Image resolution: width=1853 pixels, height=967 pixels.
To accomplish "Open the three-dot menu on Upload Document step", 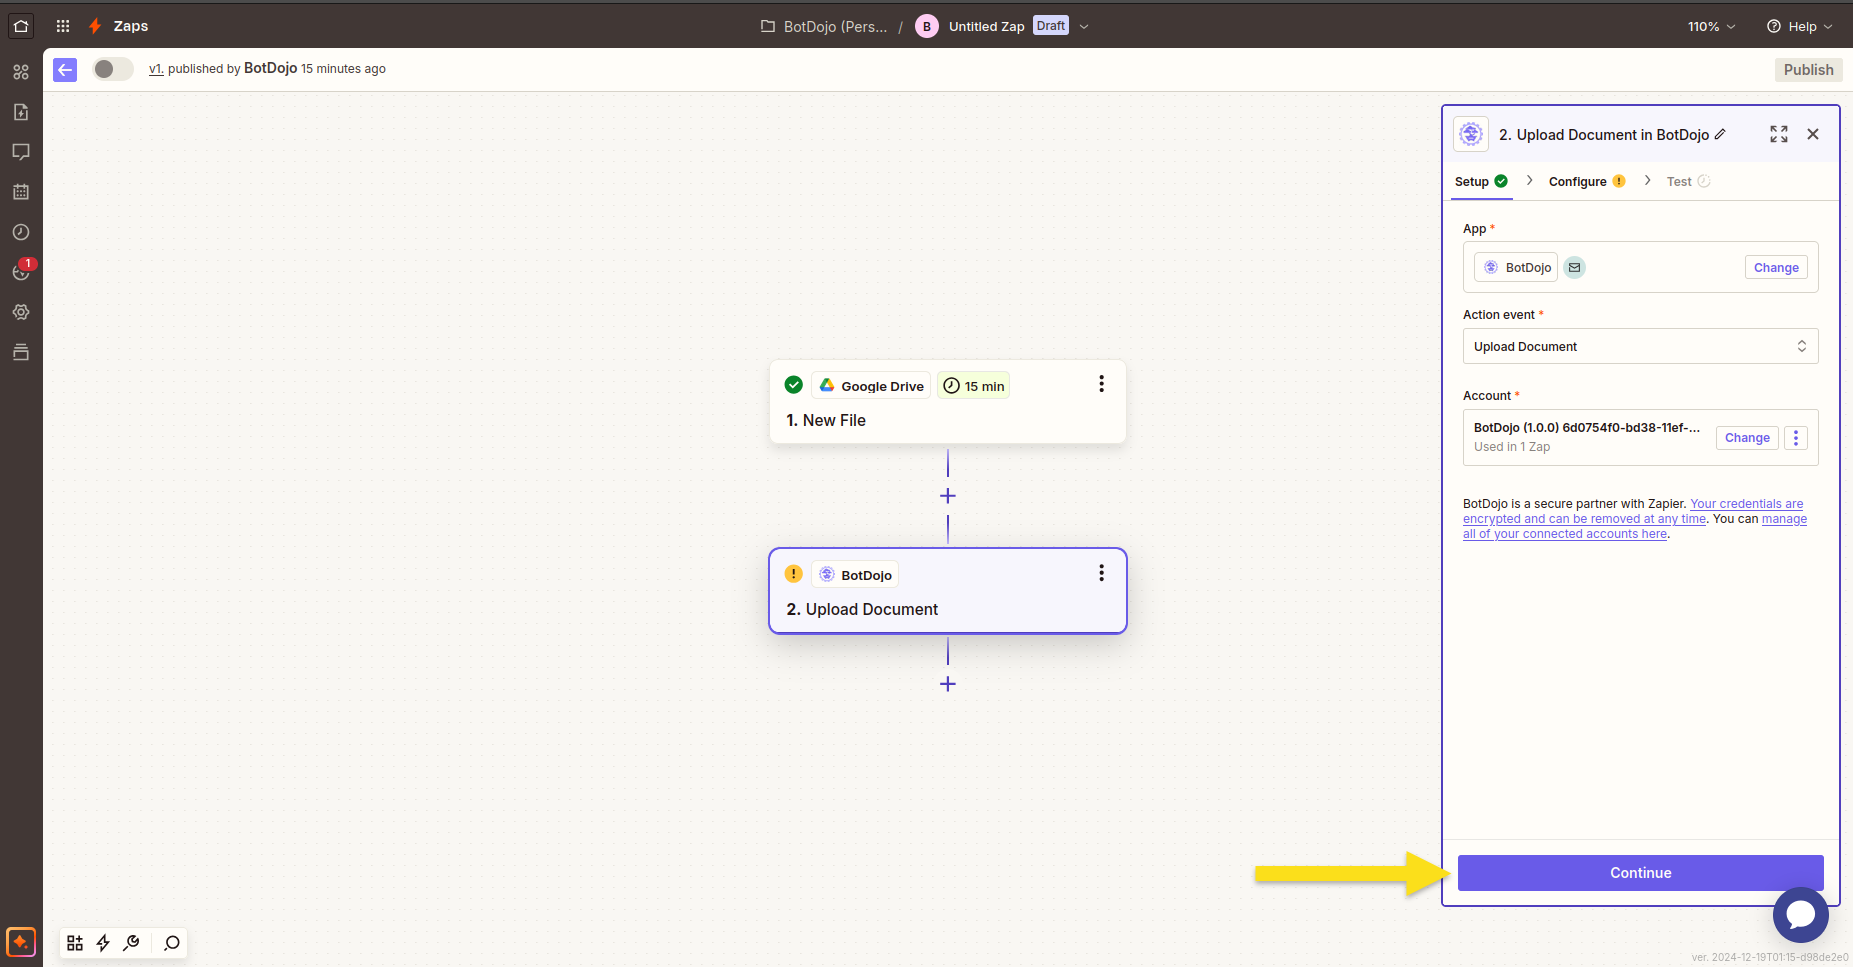I will (x=1101, y=573).
